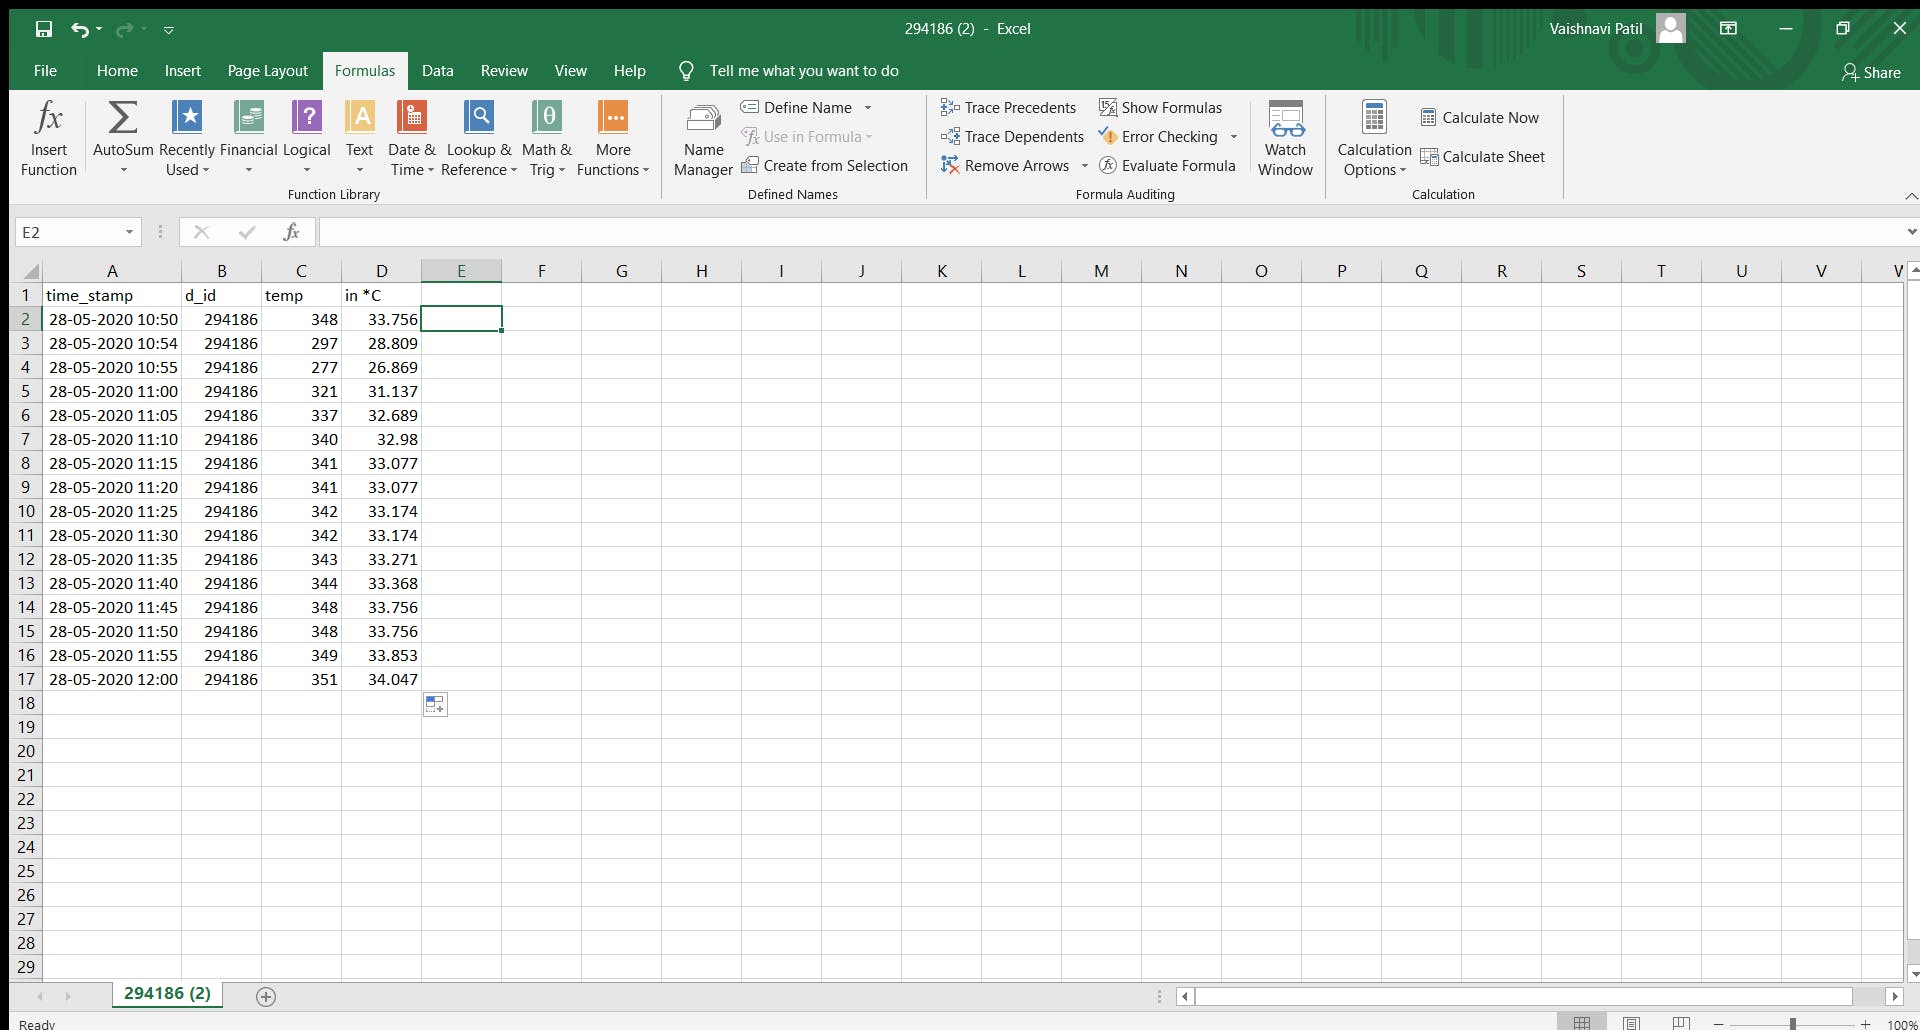Open the Insert Function dialog
Image resolution: width=1920 pixels, height=1030 pixels.
point(49,138)
